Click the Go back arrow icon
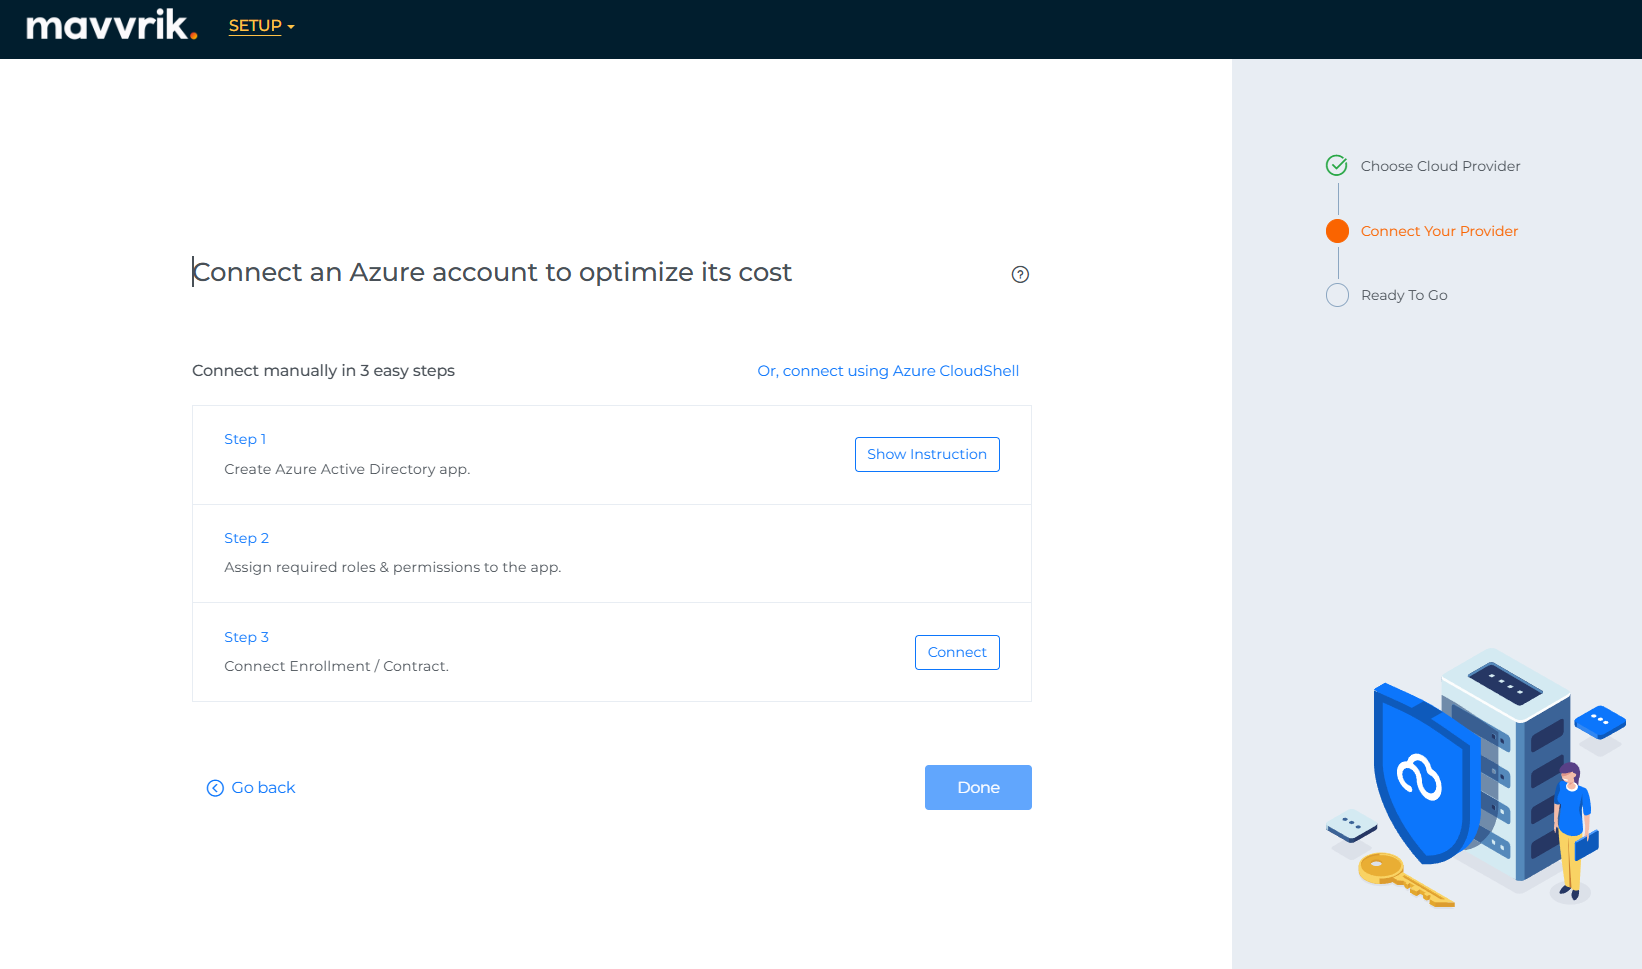 215,788
